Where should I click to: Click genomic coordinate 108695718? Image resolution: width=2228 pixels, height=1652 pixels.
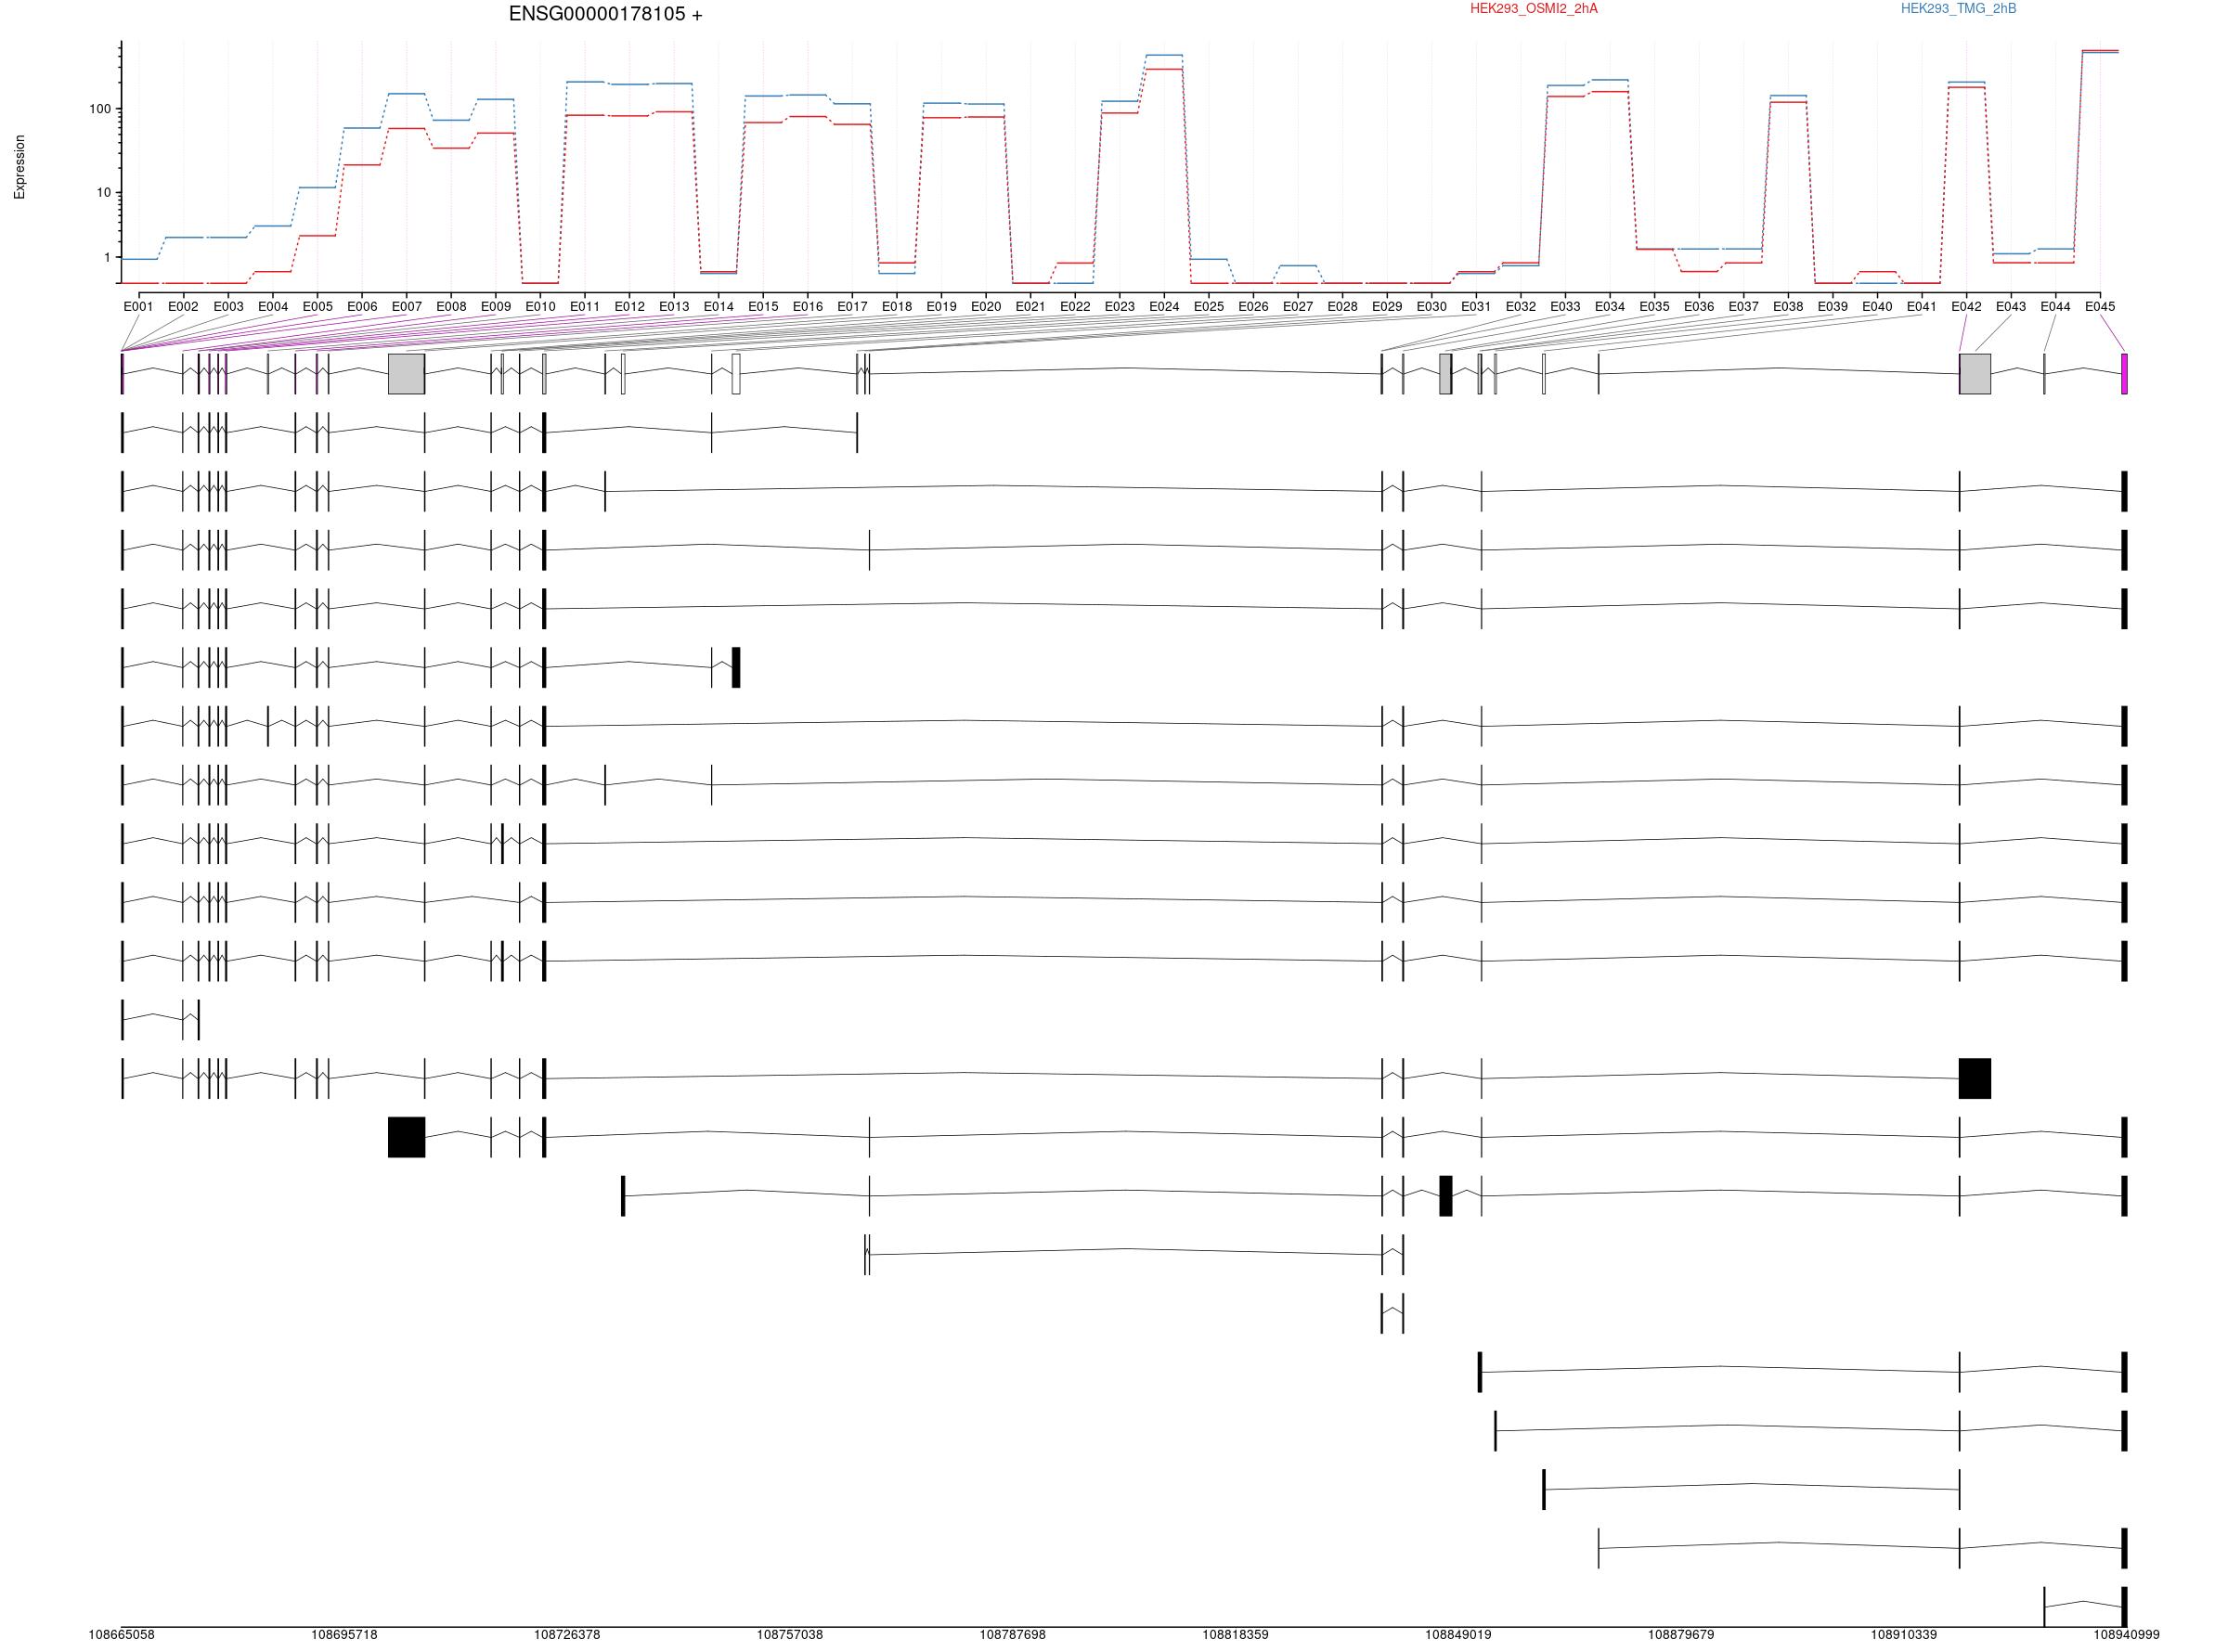pyautogui.click(x=344, y=1635)
